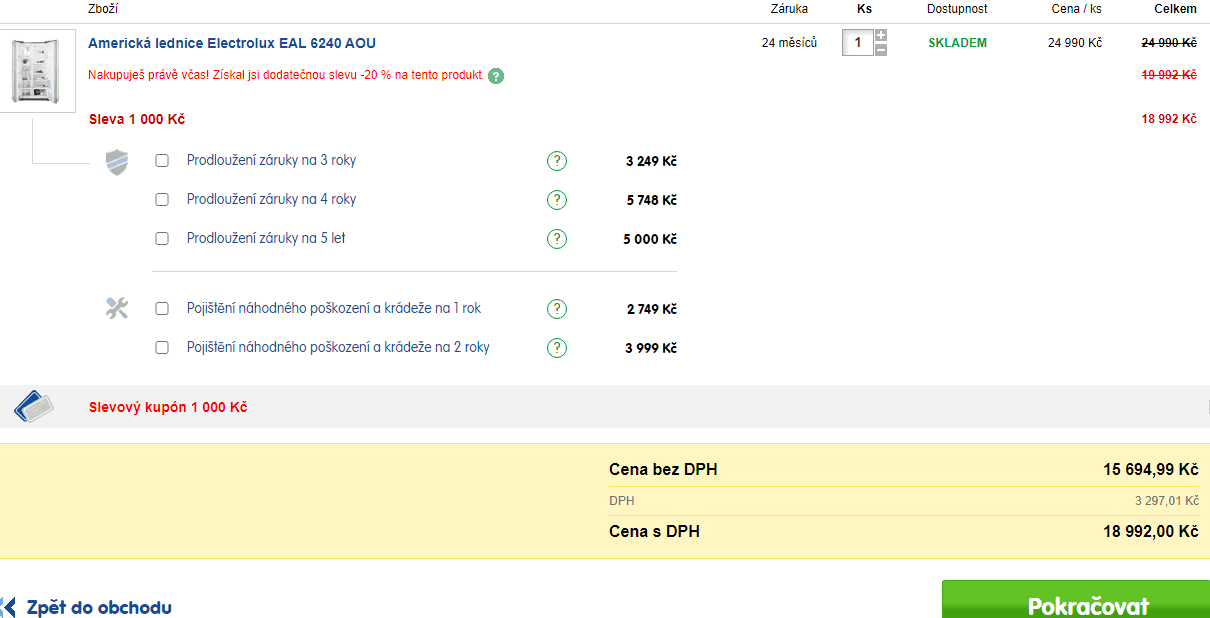
Task: Open Prodloužení záruky na 5 let link
Action: click(266, 239)
